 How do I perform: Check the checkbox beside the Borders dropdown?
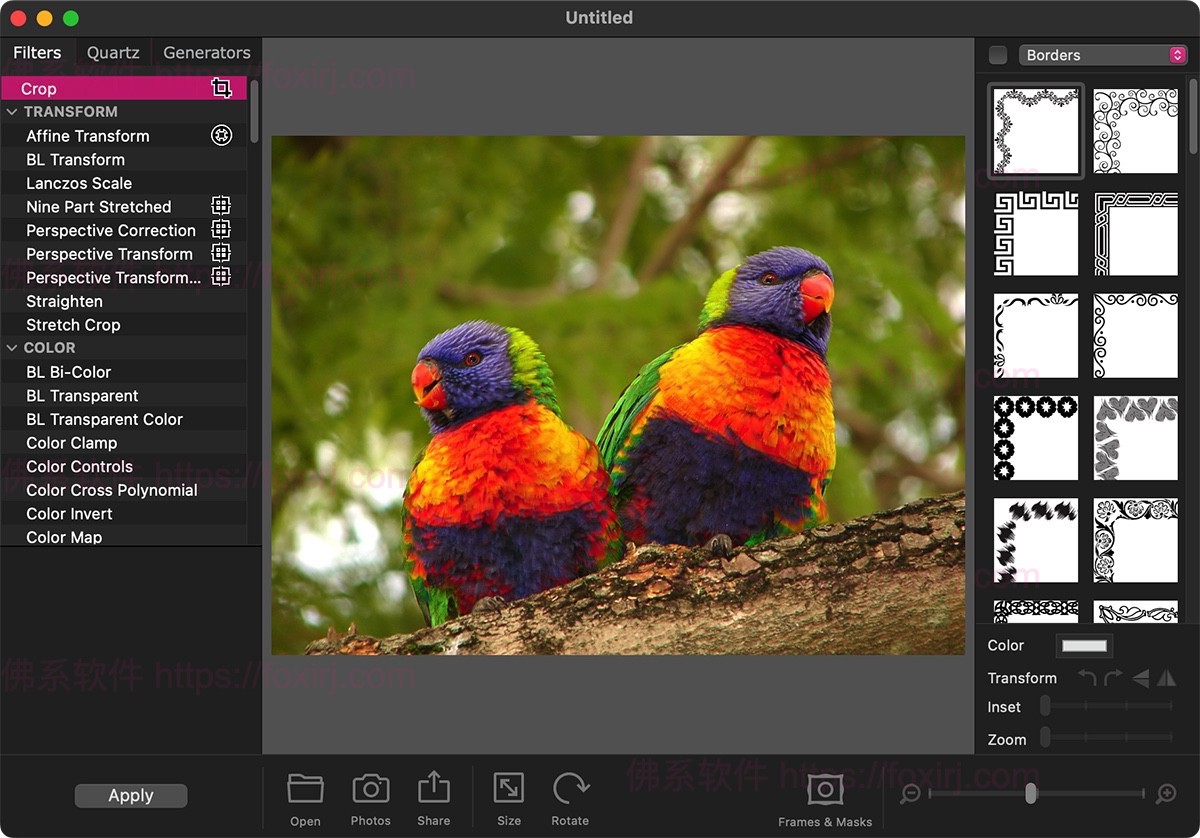coord(997,55)
